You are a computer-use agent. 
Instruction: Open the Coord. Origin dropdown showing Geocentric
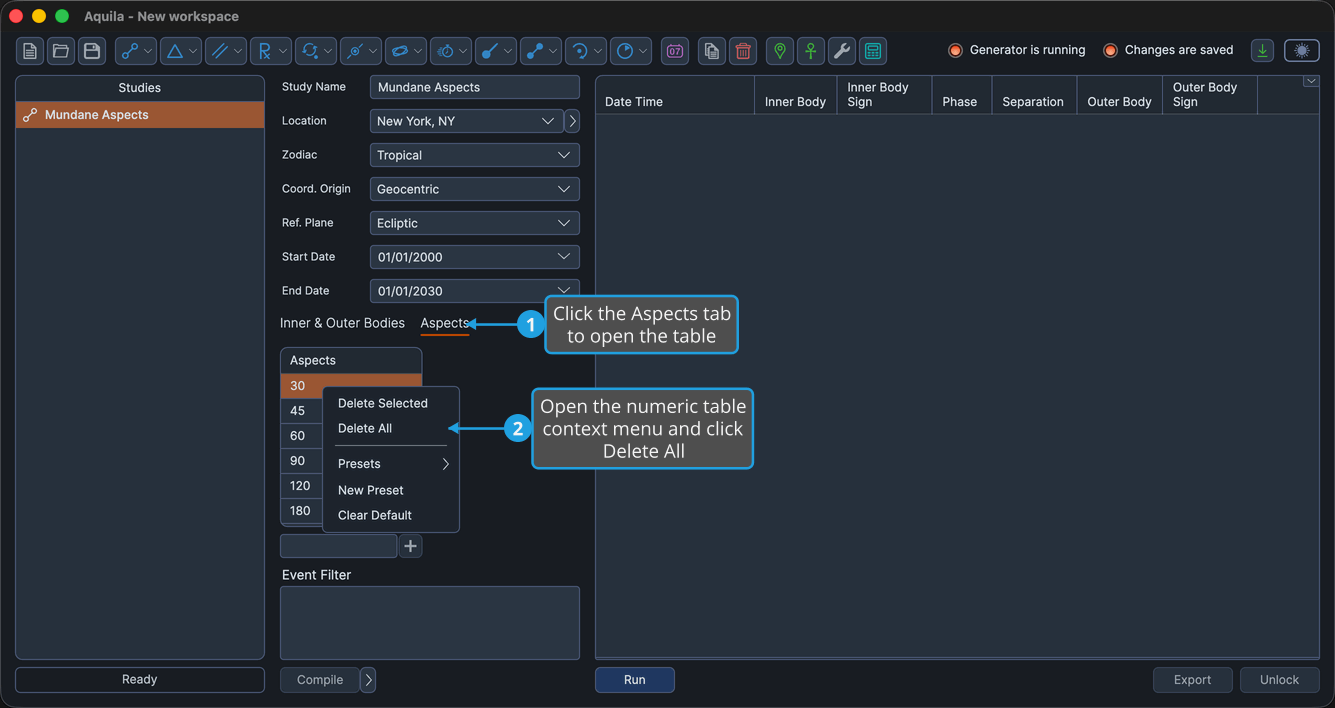pyautogui.click(x=474, y=189)
